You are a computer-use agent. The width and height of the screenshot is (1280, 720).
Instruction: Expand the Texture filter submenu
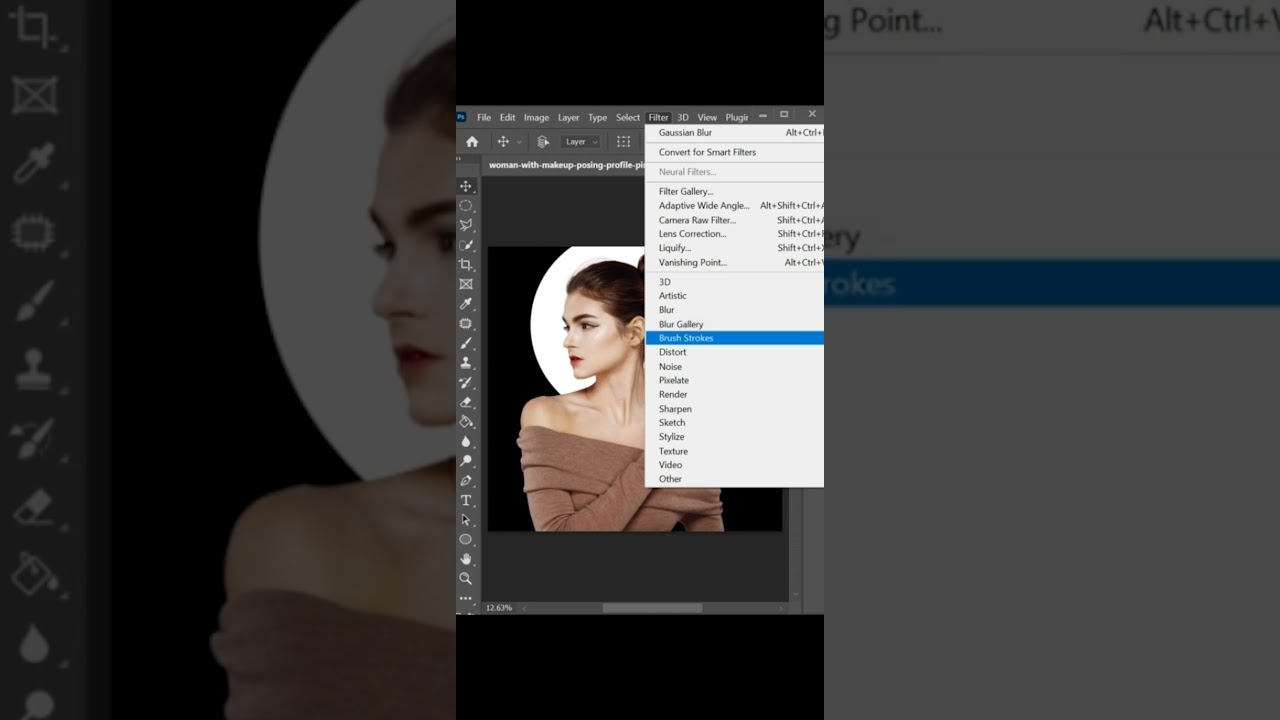(735, 451)
